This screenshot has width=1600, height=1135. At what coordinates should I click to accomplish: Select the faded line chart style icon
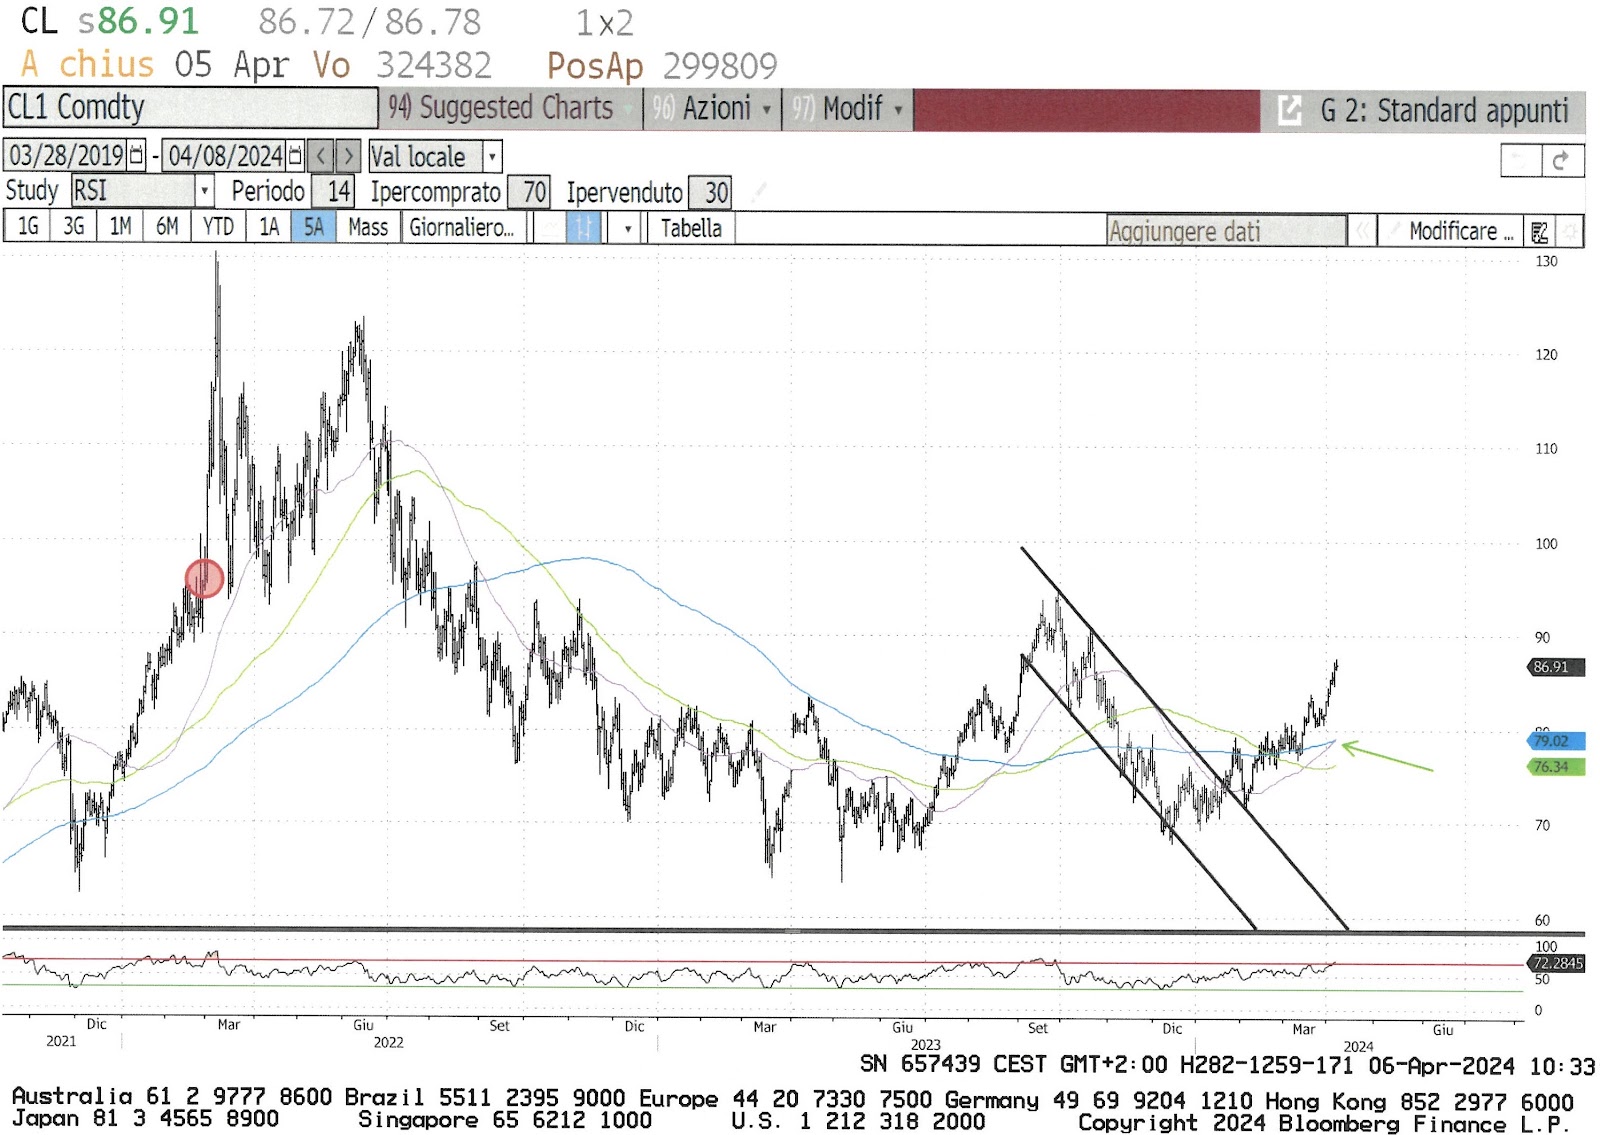click(x=548, y=228)
